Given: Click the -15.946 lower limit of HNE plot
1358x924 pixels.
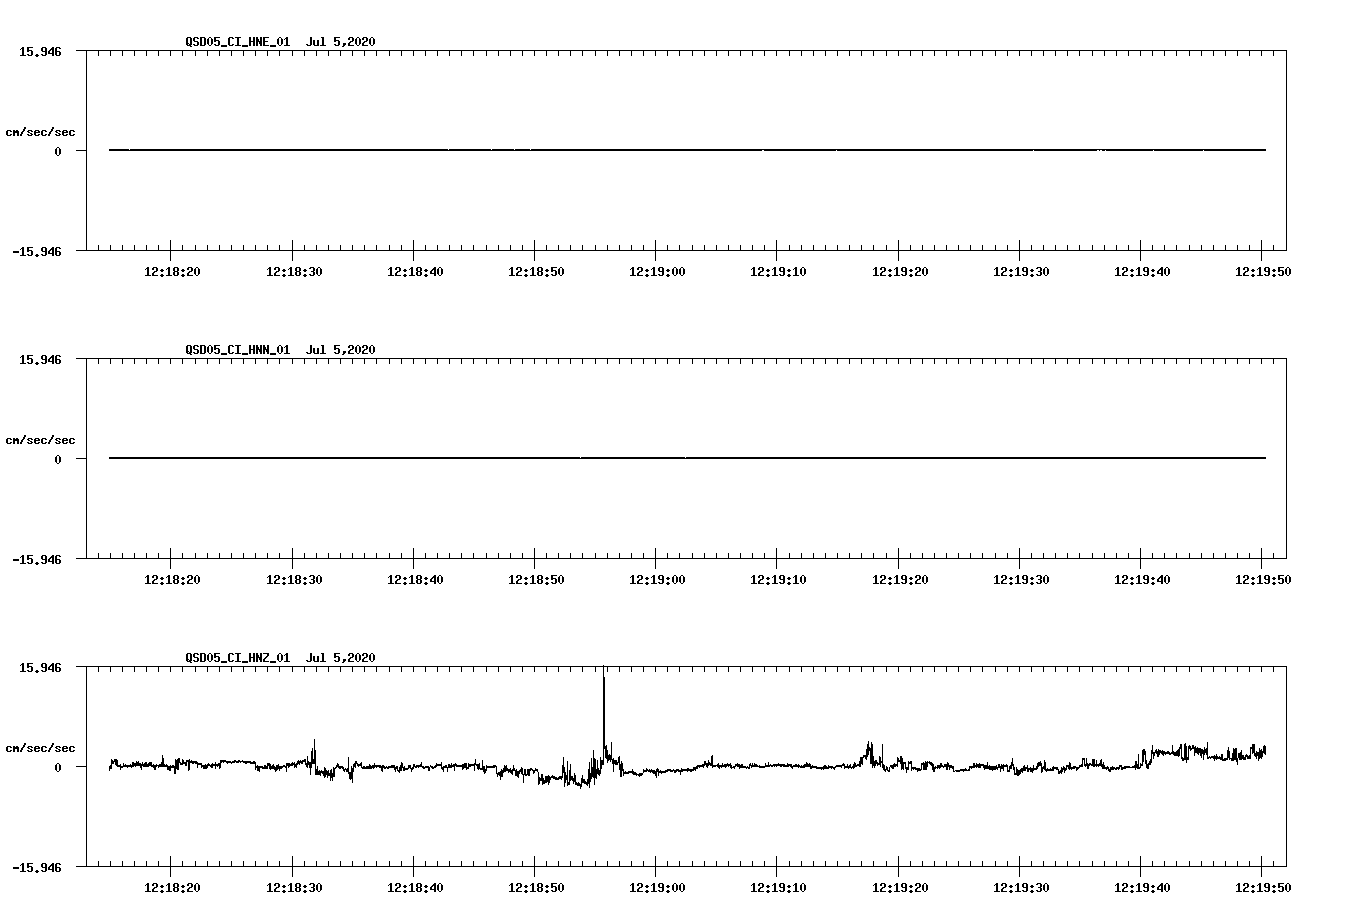Looking at the screenshot, I should 37,251.
